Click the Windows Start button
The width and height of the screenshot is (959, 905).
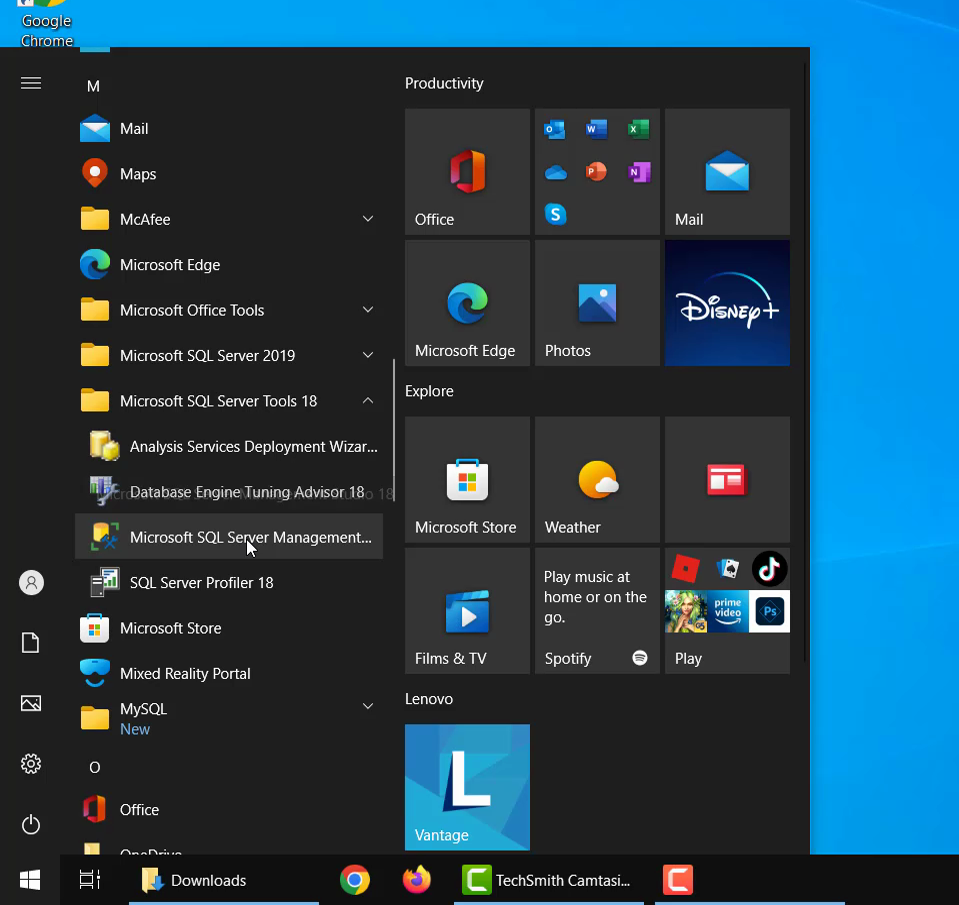point(30,880)
